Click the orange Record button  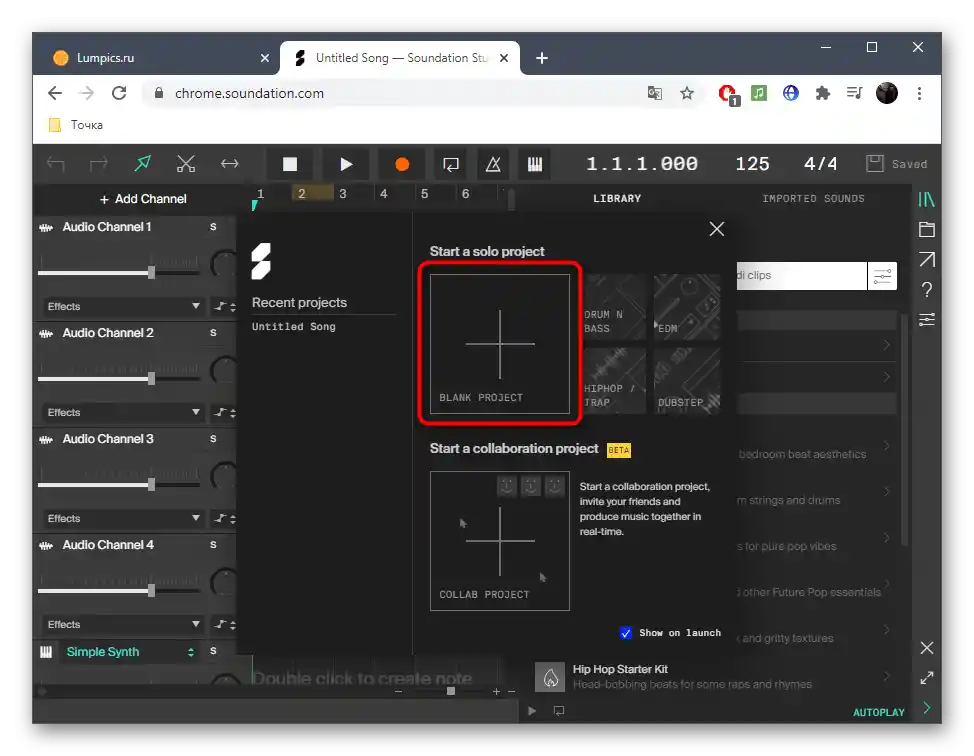[402, 164]
